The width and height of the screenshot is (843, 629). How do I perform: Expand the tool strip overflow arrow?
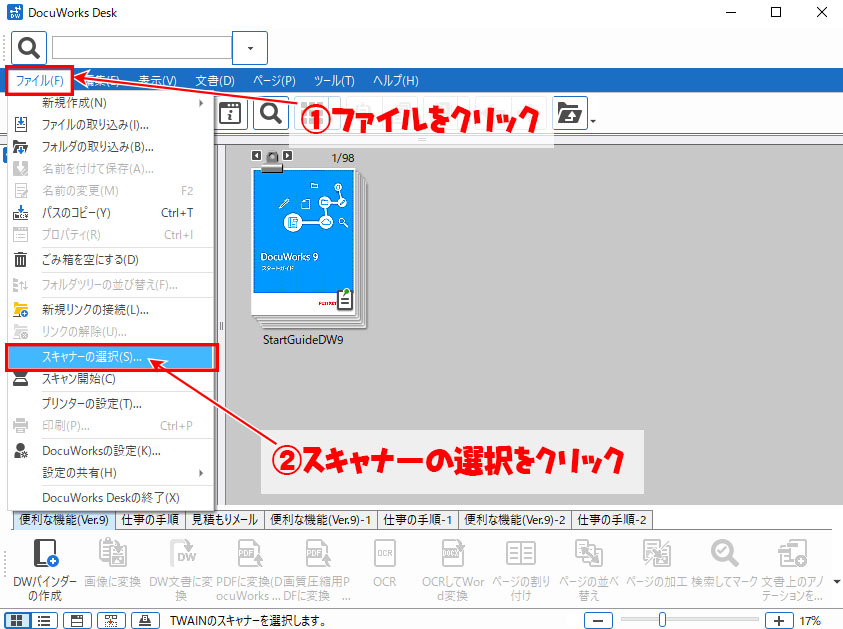pos(836,581)
